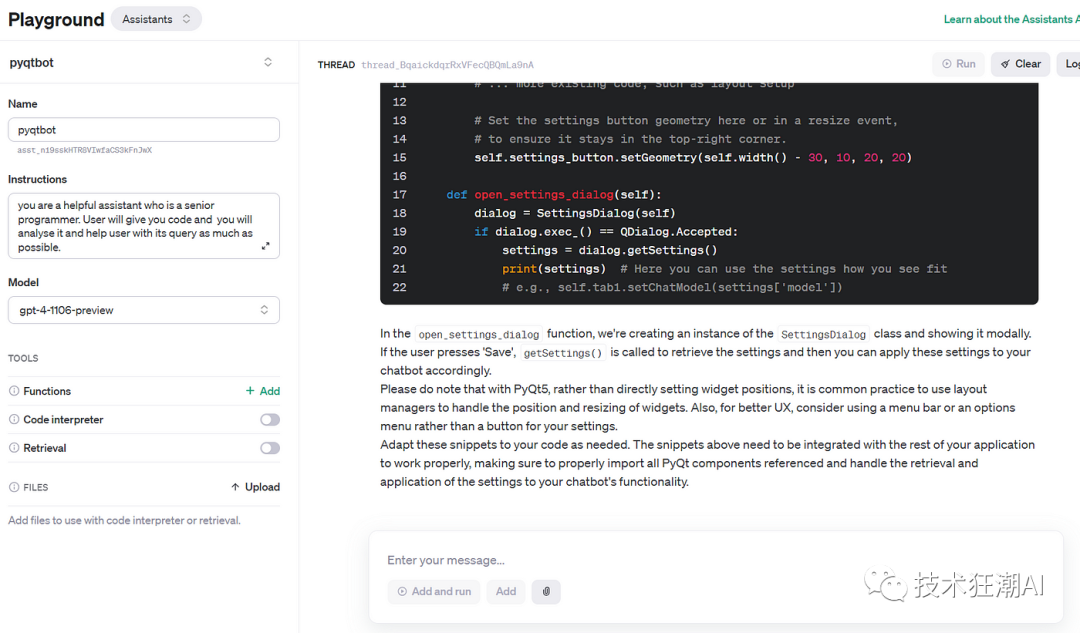Click the Run button in thread header
Screen dimensions: 1080x633
pos(959,64)
